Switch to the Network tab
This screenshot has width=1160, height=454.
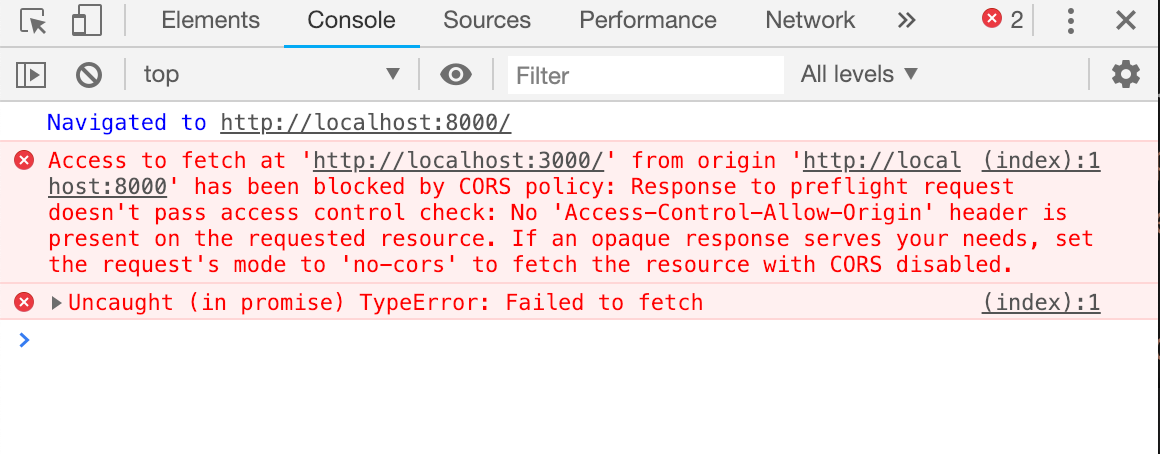(810, 20)
